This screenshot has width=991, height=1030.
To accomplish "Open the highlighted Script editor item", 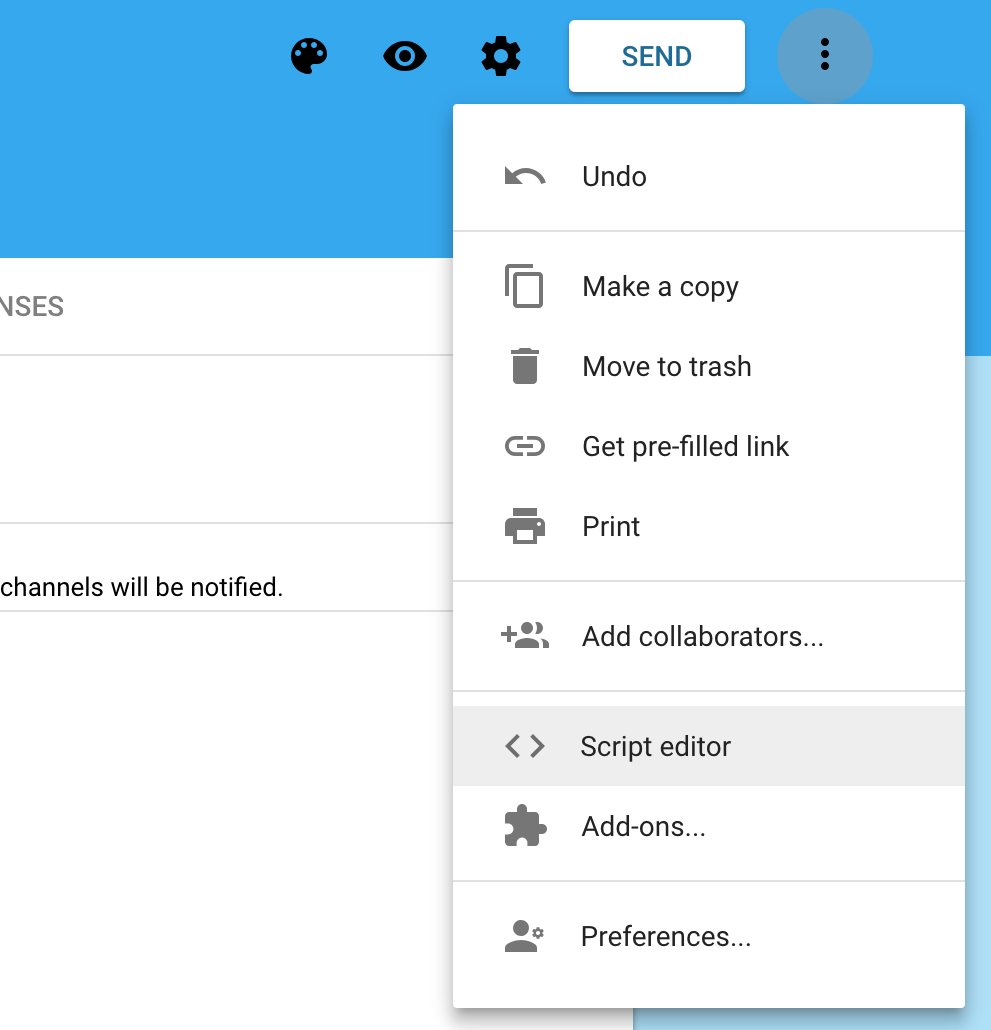I will [x=655, y=747].
